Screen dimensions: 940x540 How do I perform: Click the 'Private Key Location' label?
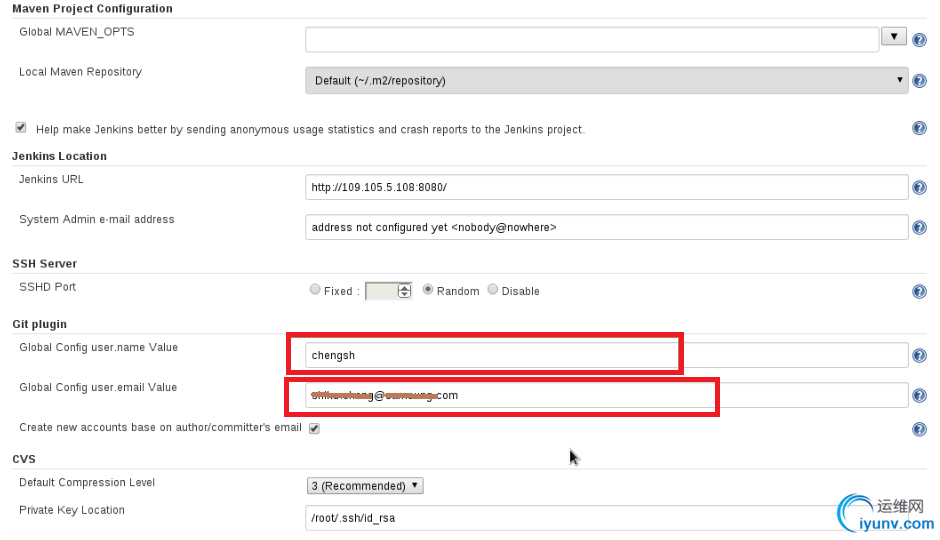click(72, 510)
